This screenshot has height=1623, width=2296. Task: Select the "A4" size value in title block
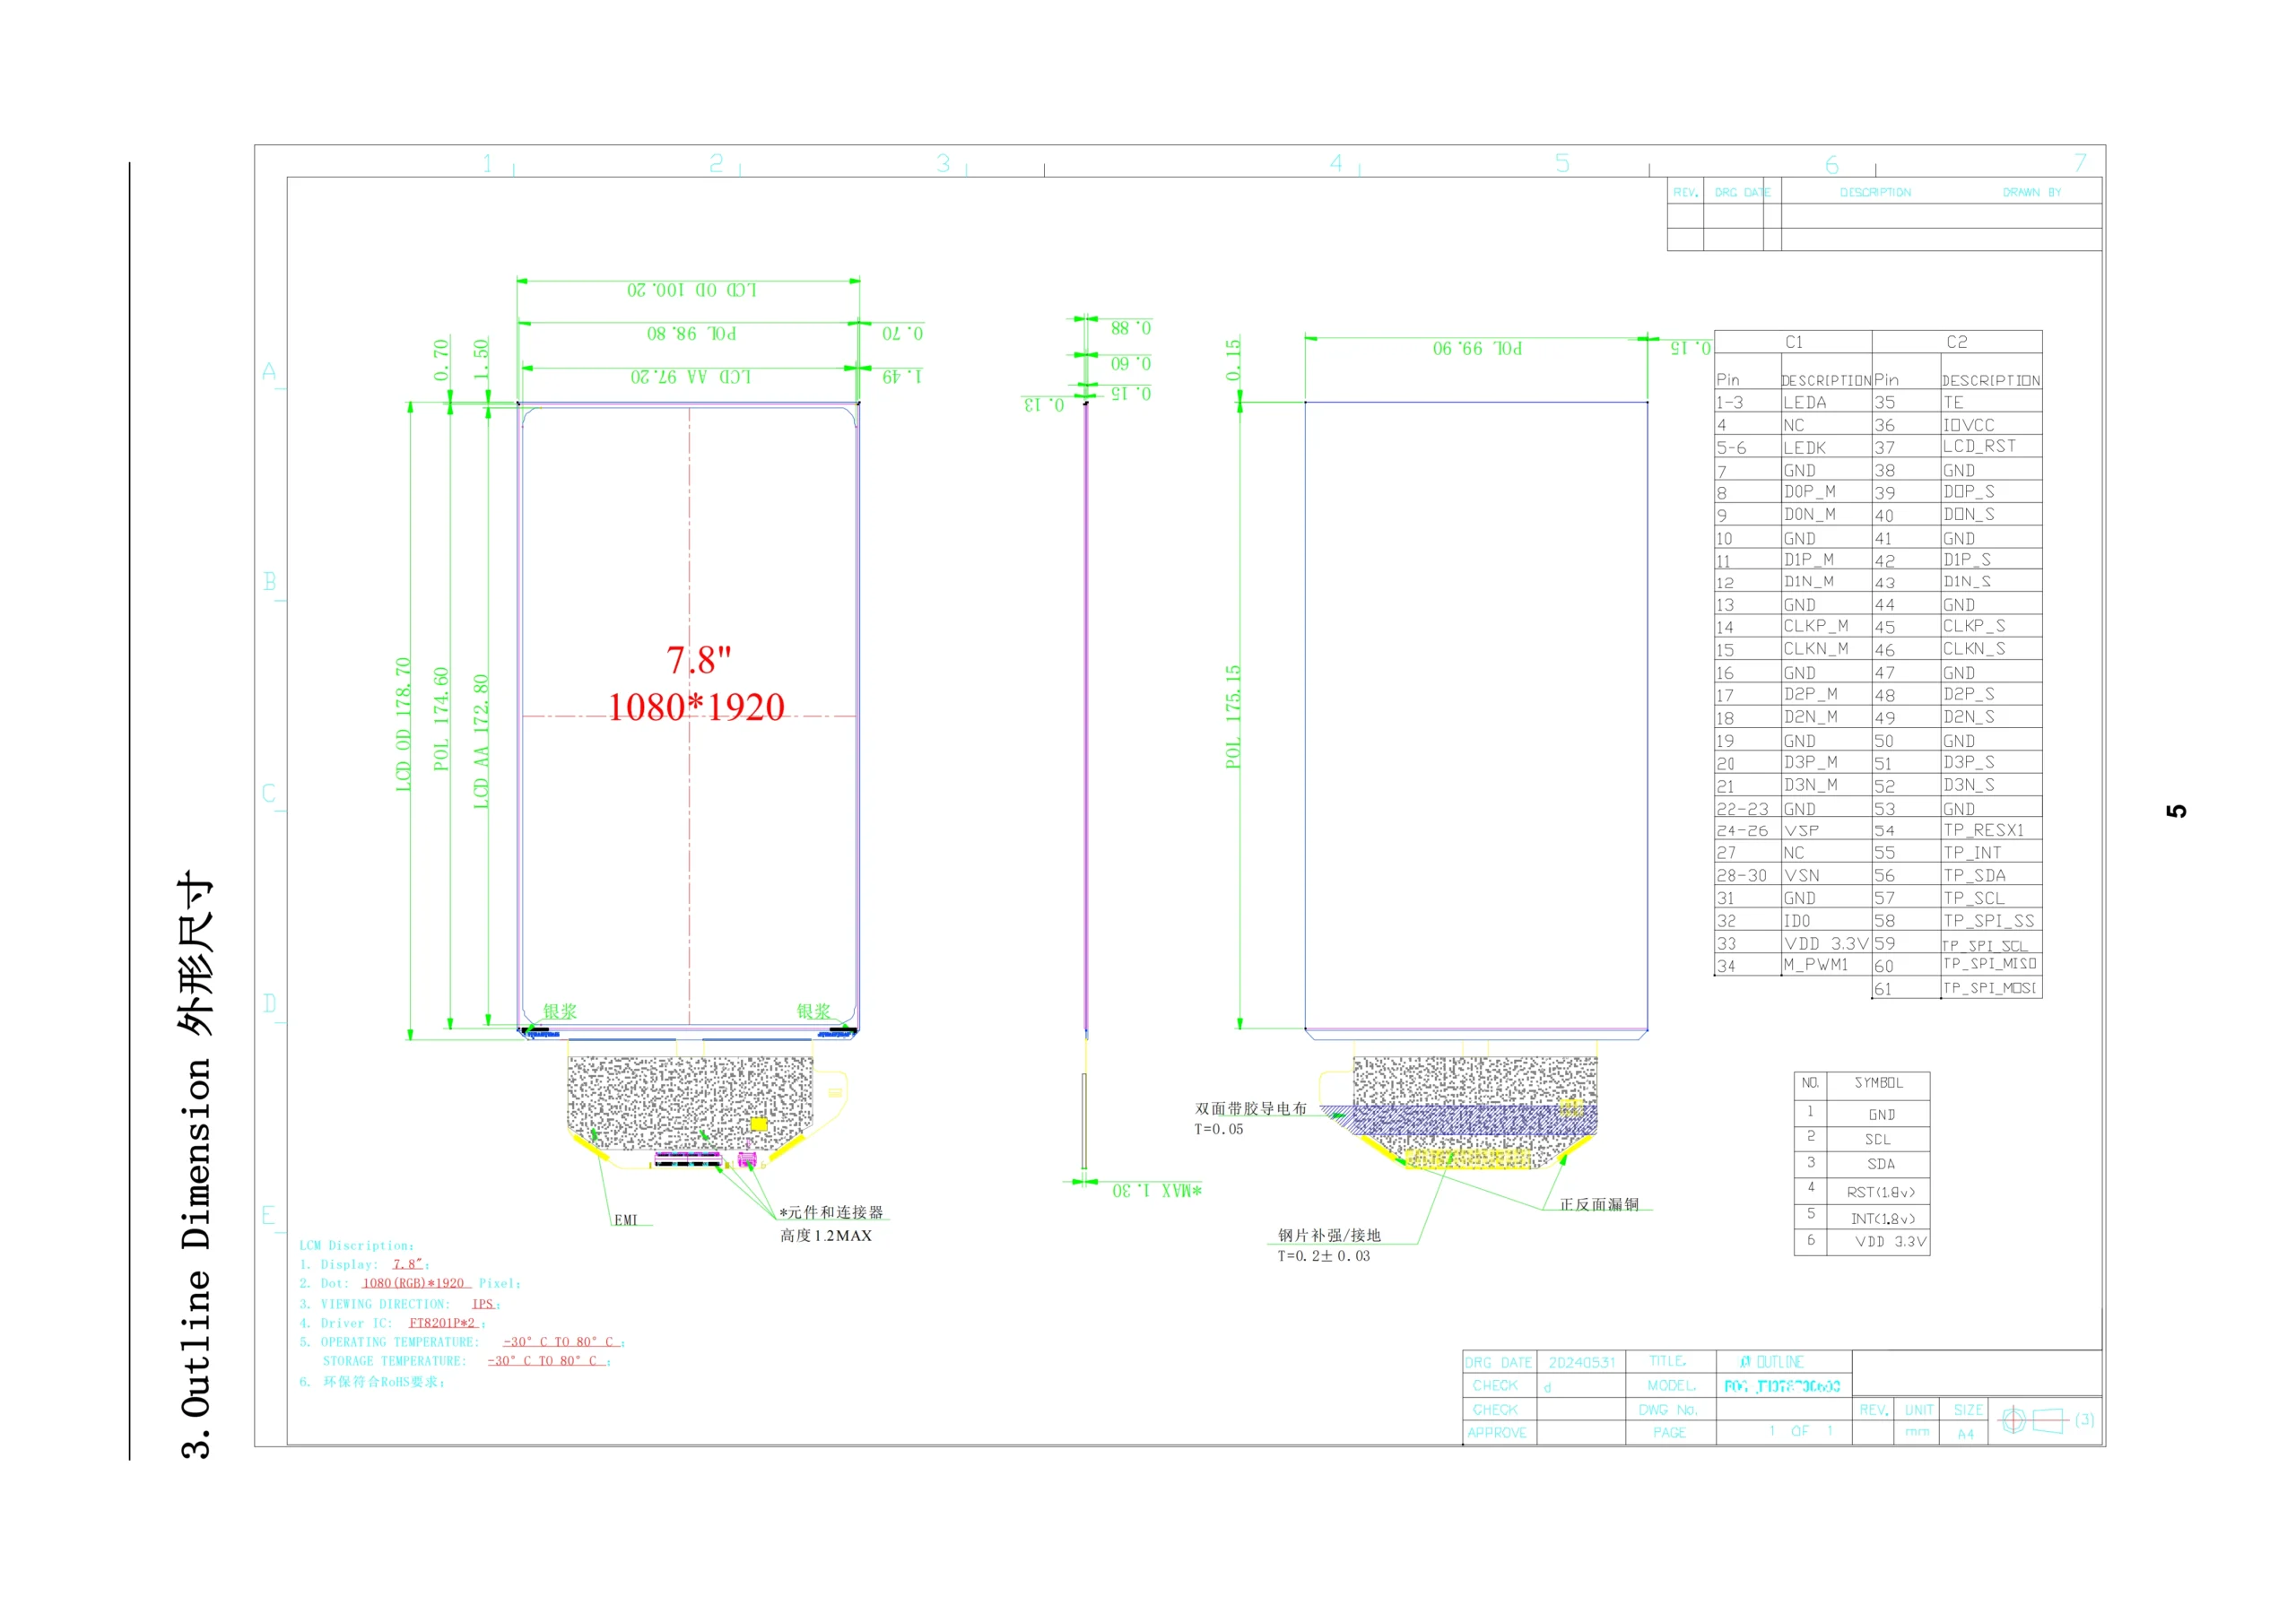tap(1966, 1435)
